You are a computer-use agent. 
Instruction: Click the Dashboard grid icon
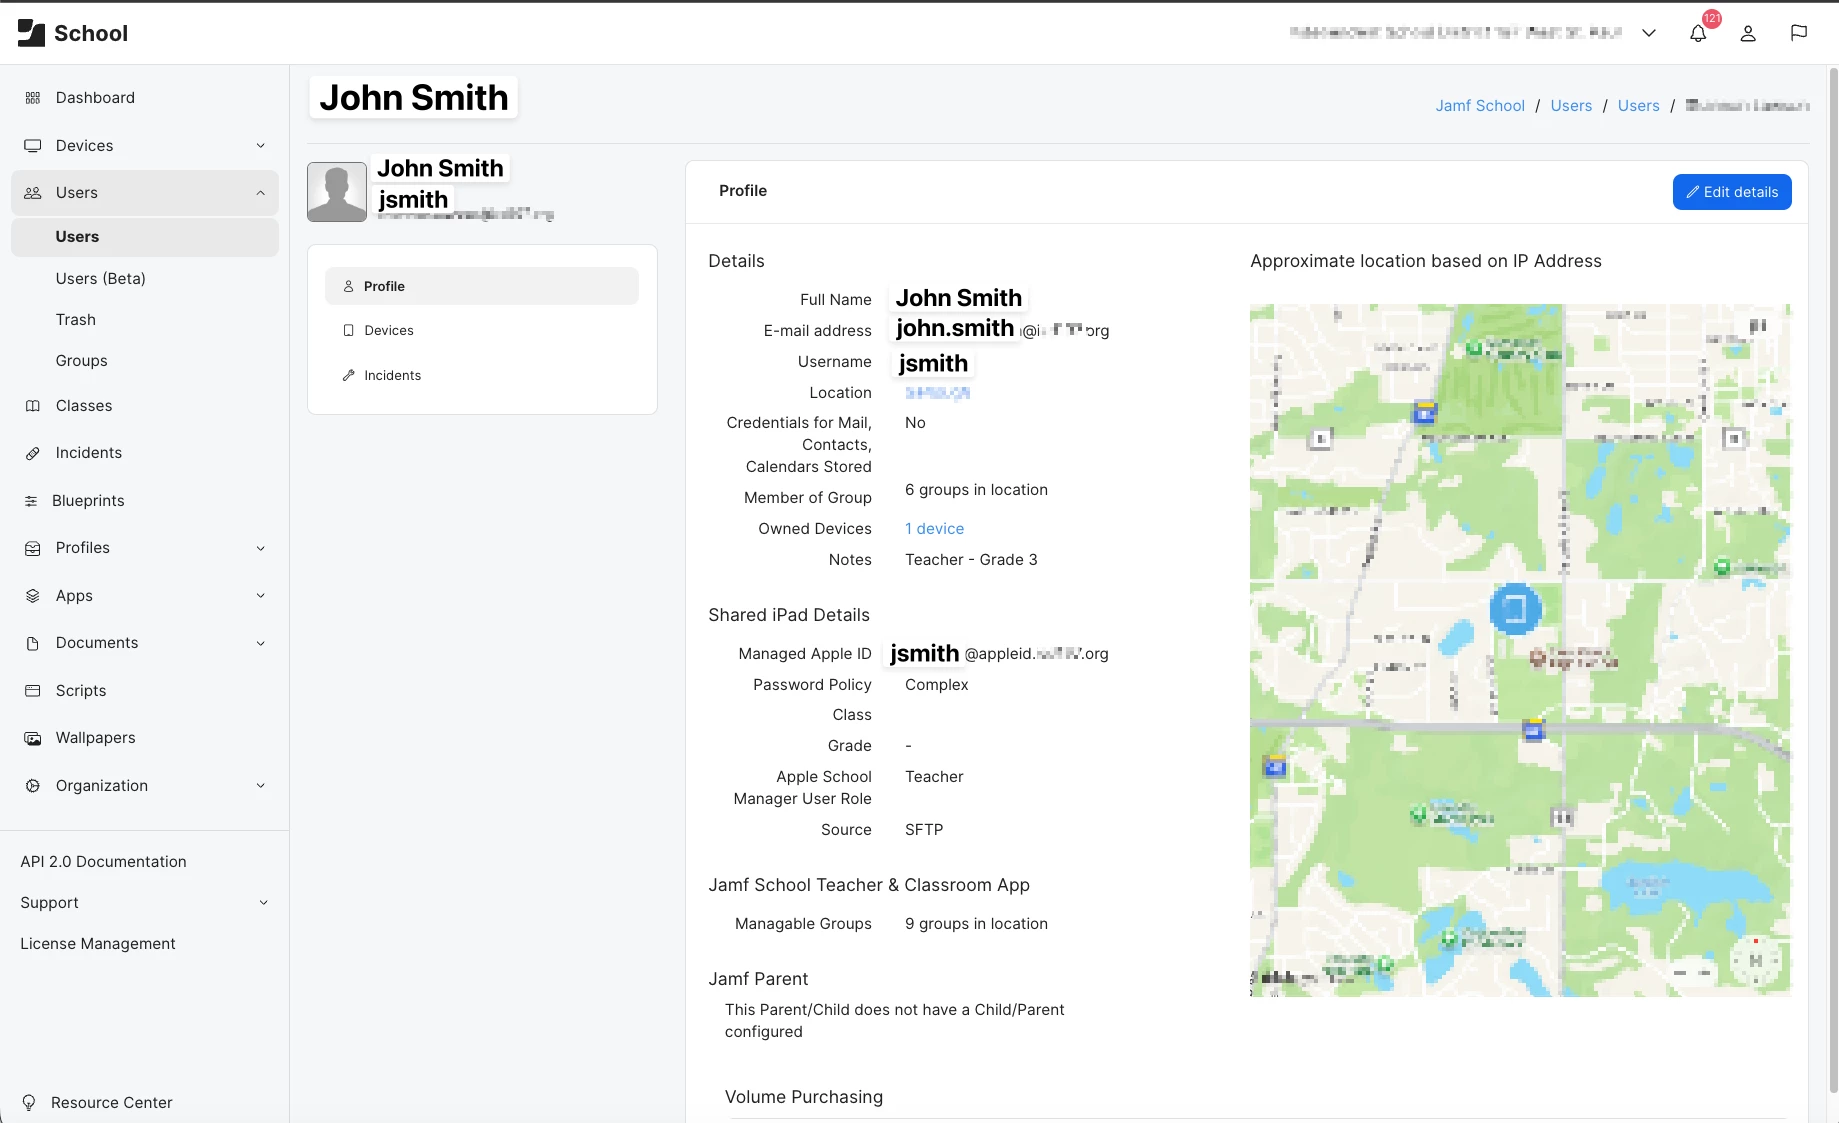(x=33, y=98)
